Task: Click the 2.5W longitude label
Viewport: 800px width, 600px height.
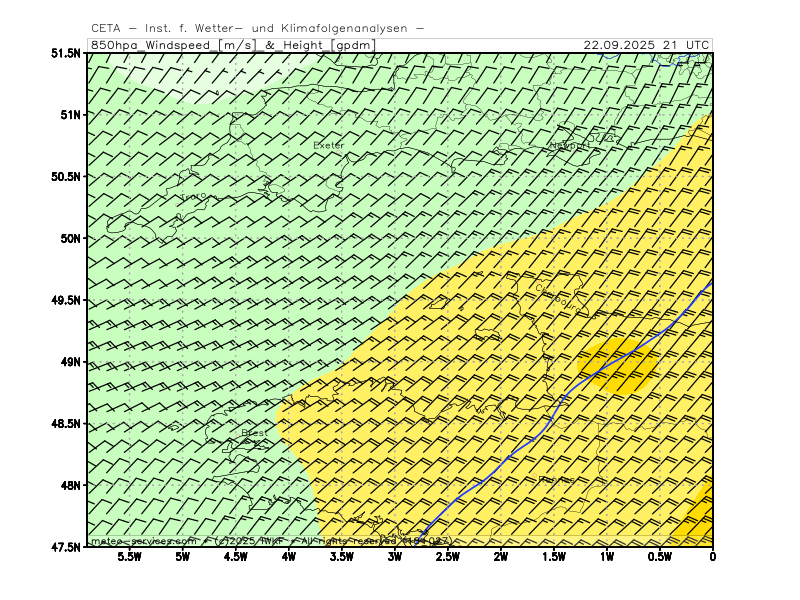Action: pyautogui.click(x=448, y=557)
